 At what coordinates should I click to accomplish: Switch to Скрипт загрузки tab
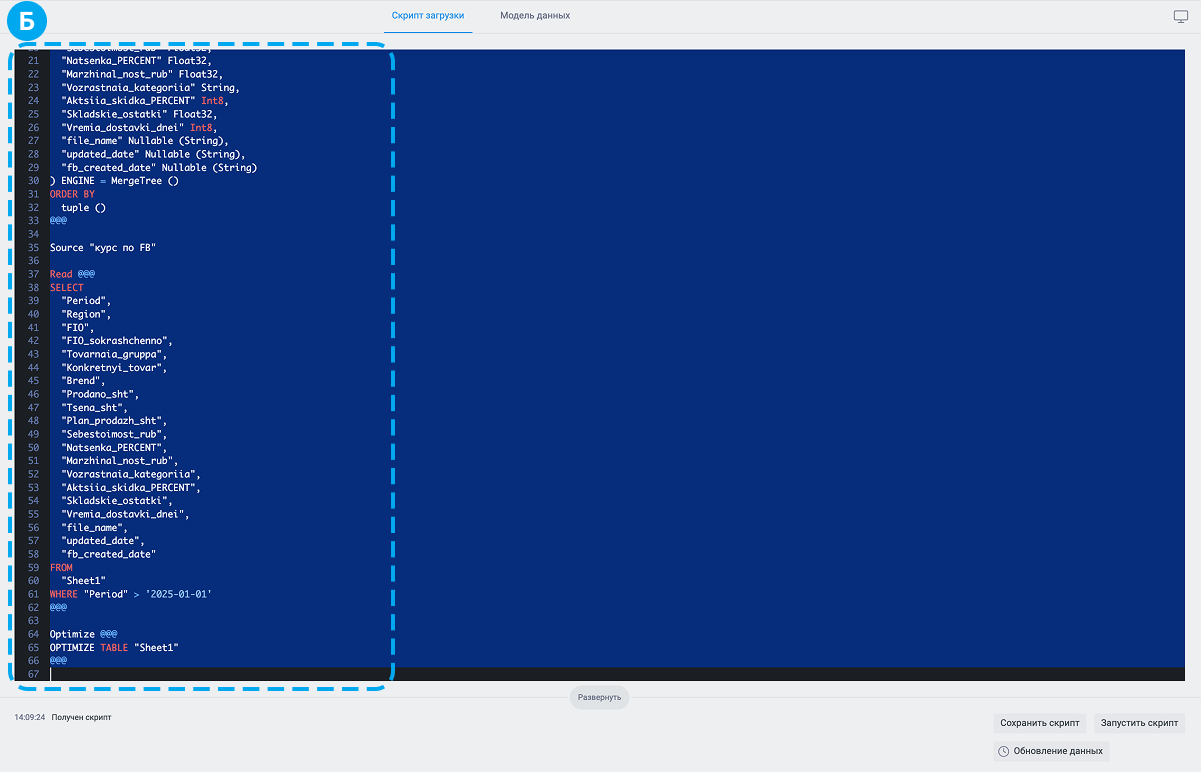(x=428, y=16)
